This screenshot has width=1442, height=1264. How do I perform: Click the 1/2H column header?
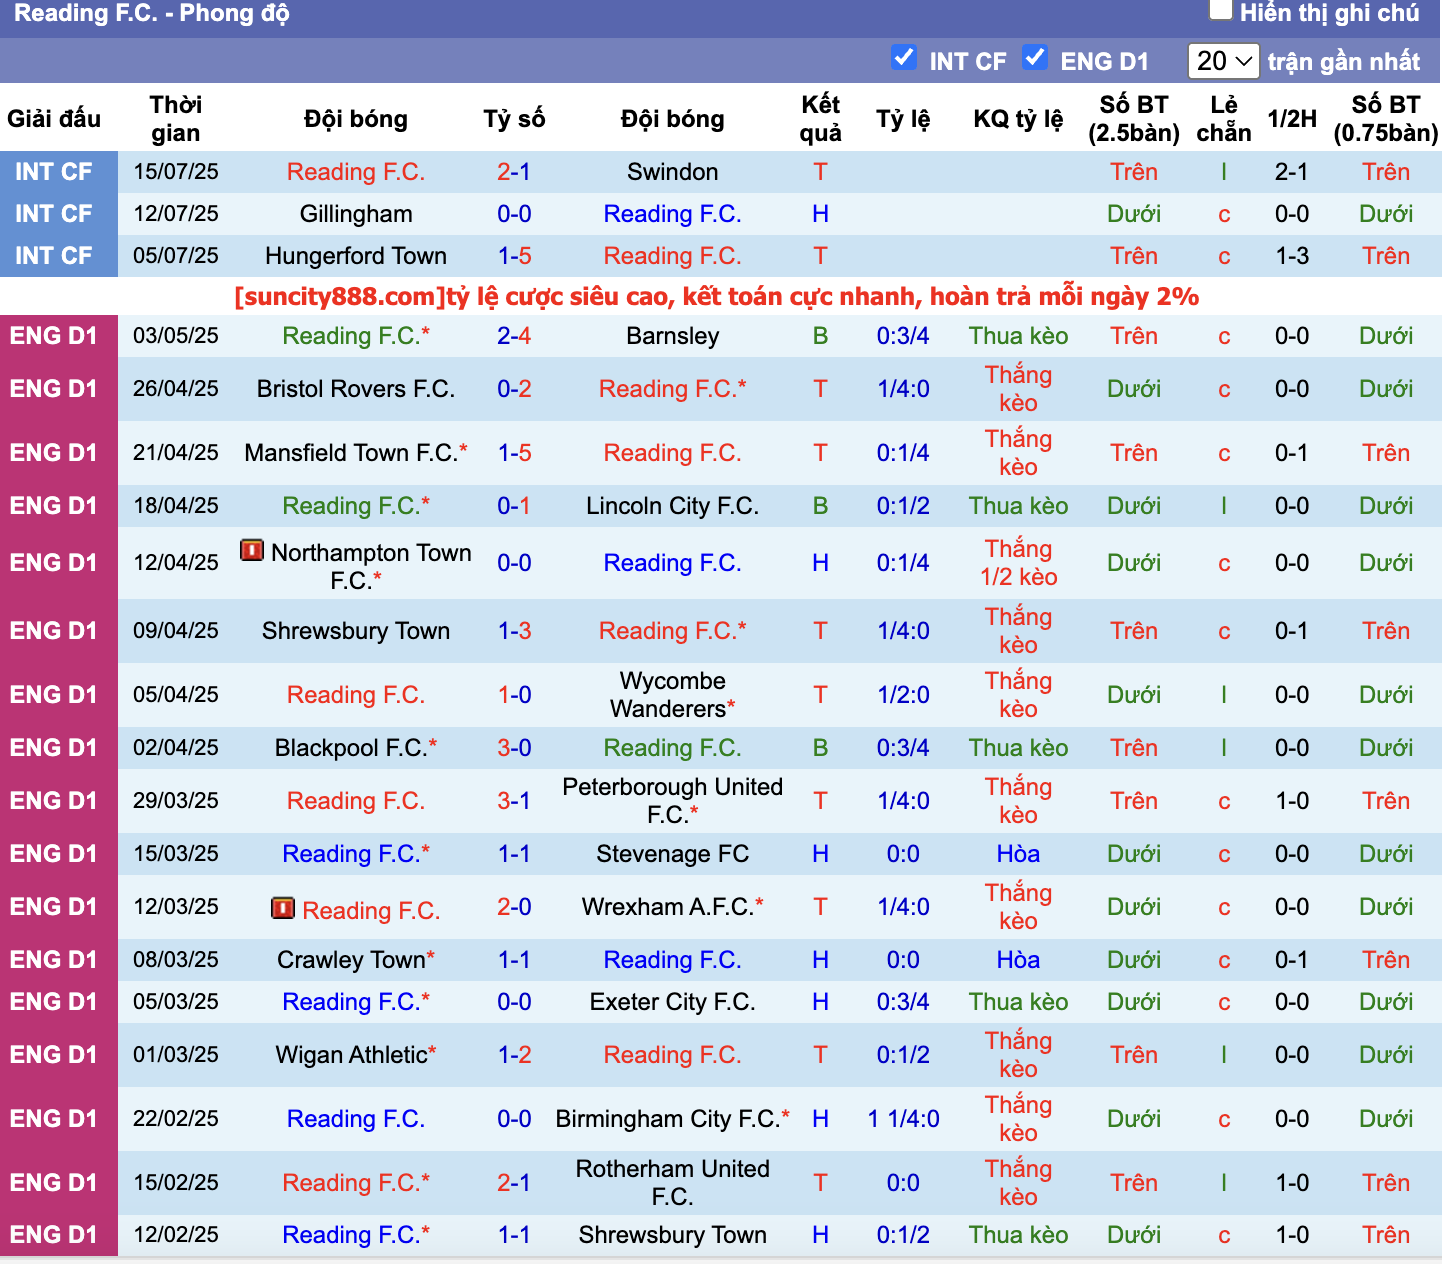pos(1292,119)
